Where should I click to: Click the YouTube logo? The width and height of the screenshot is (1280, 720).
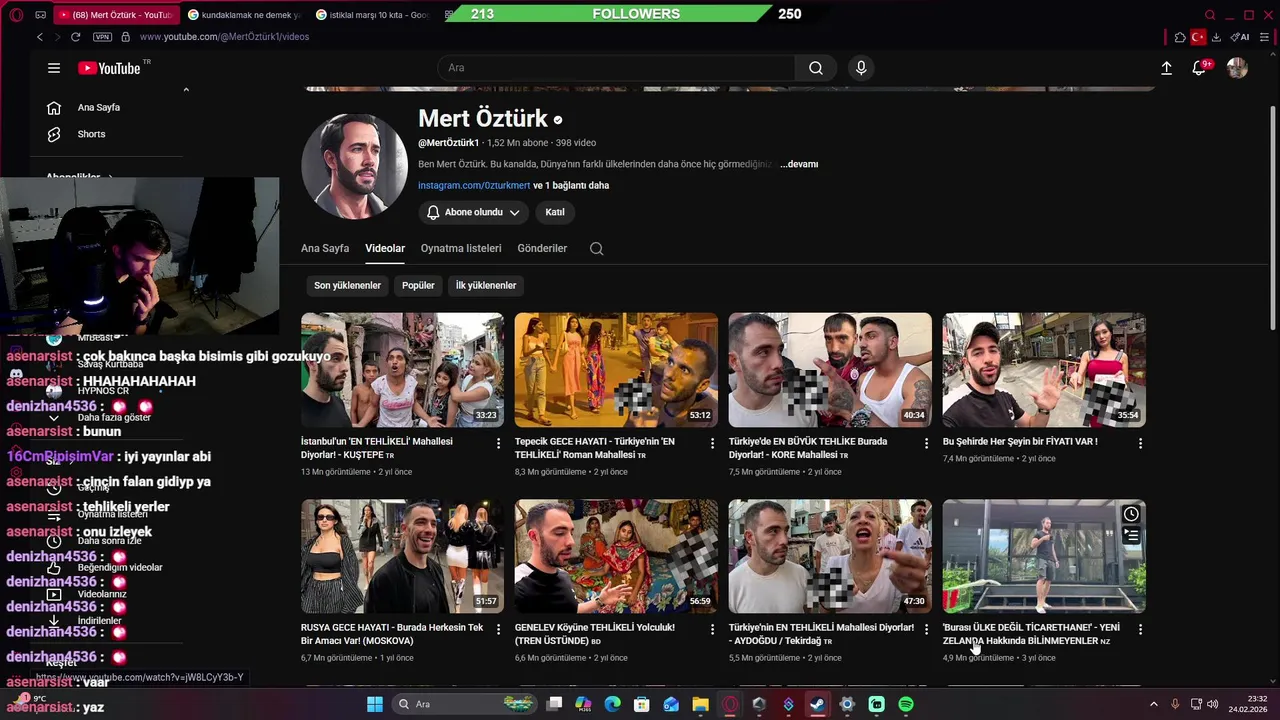(x=109, y=68)
